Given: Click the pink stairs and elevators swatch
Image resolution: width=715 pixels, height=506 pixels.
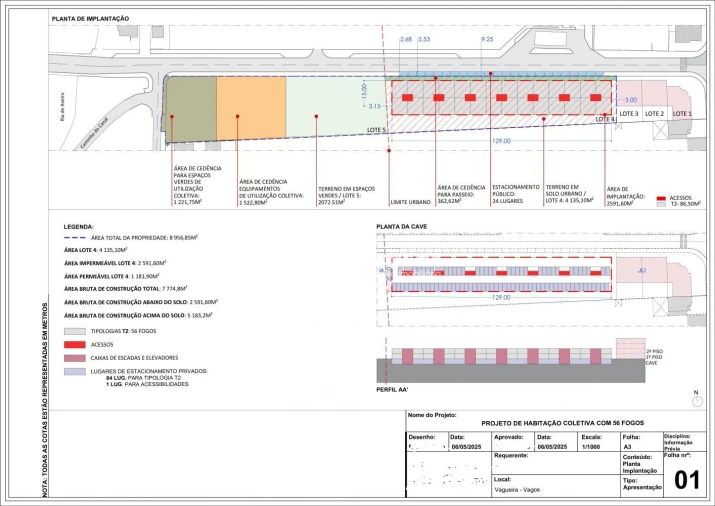Looking at the screenshot, I should [x=76, y=357].
